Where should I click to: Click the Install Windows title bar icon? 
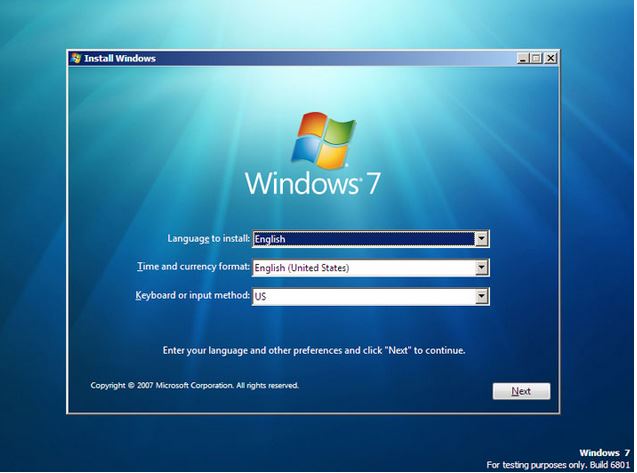pyautogui.click(x=76, y=59)
